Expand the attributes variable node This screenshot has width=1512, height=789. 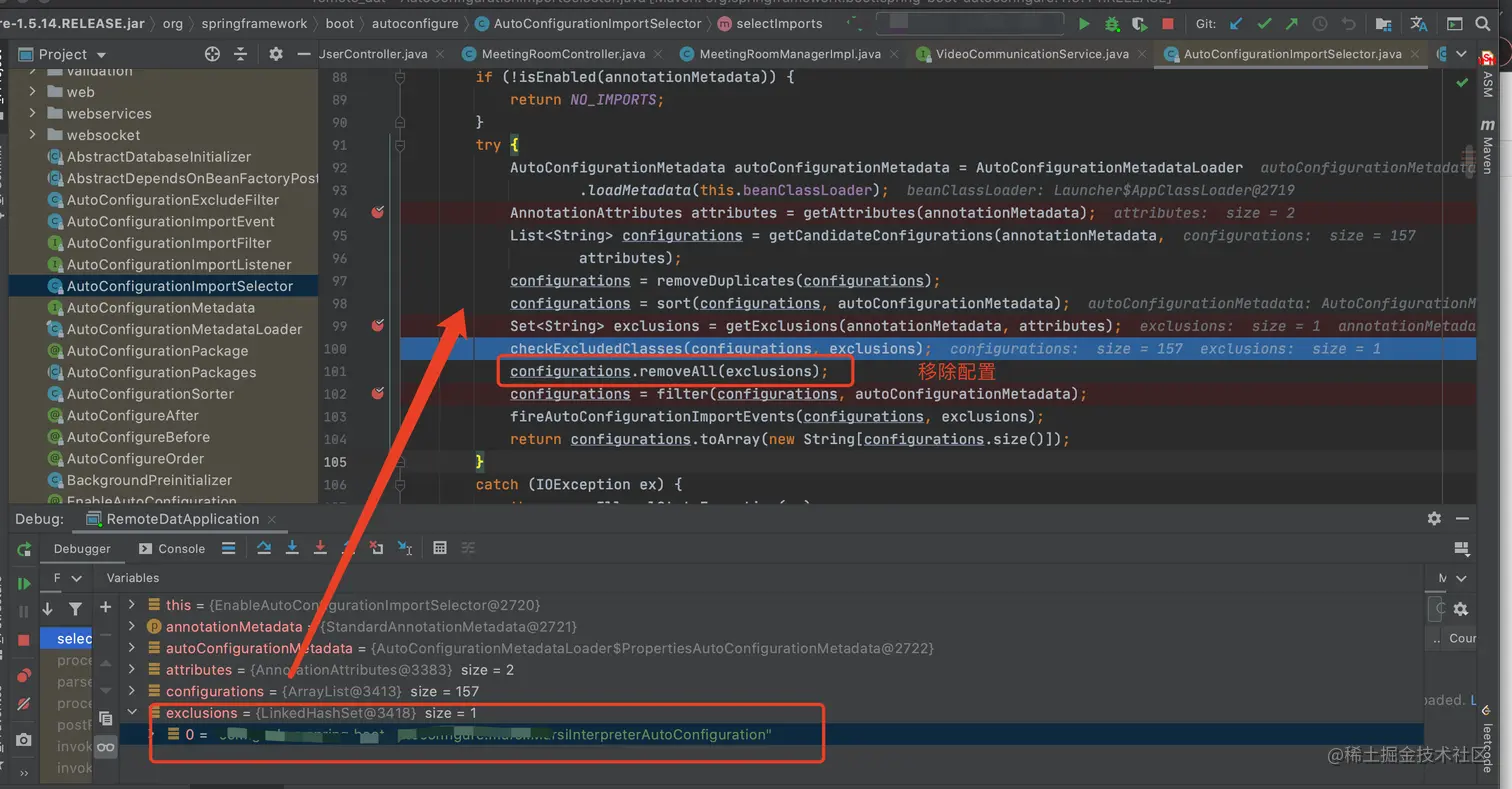pos(131,670)
